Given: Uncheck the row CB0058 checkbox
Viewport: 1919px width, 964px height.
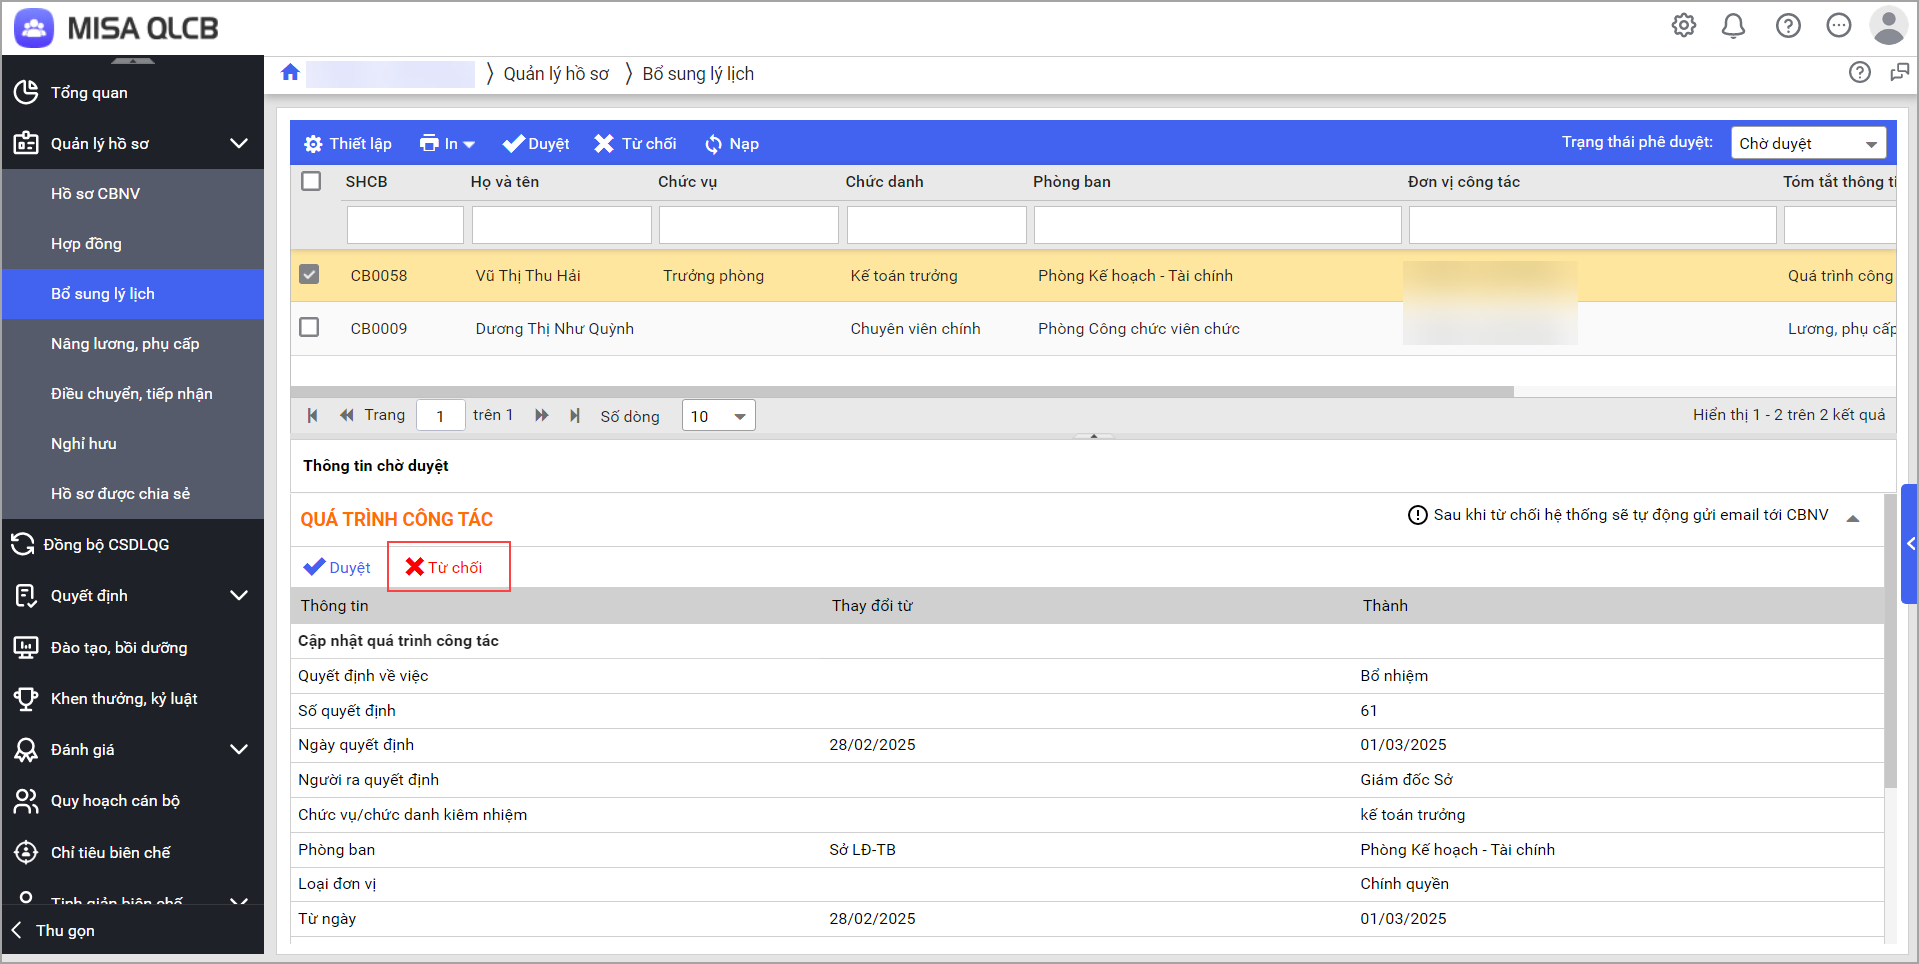Looking at the screenshot, I should [x=310, y=275].
